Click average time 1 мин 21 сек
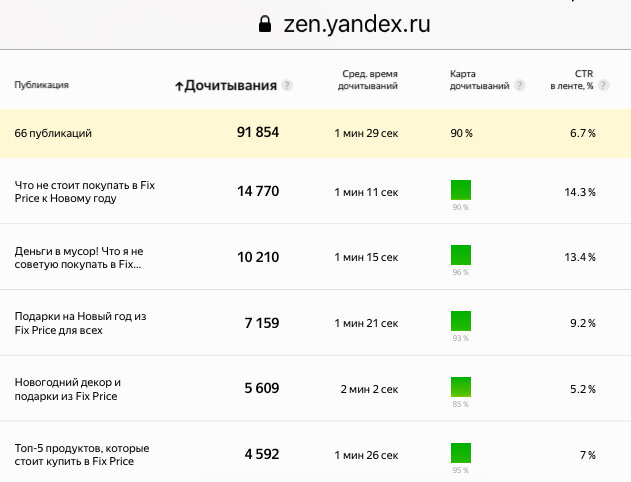Viewport: 631px width, 482px height. tap(366, 323)
